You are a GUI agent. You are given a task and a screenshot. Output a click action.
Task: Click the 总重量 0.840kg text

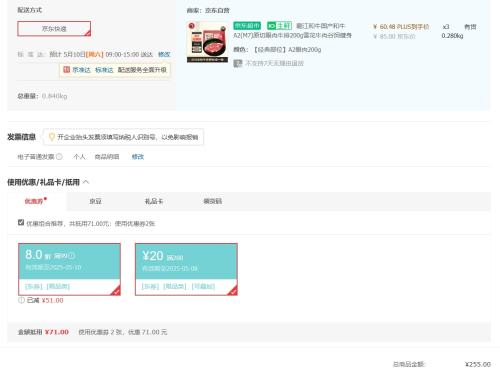(x=42, y=96)
